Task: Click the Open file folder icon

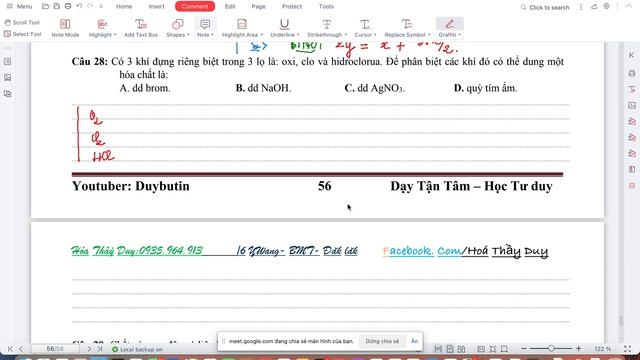Action: pyautogui.click(x=45, y=7)
